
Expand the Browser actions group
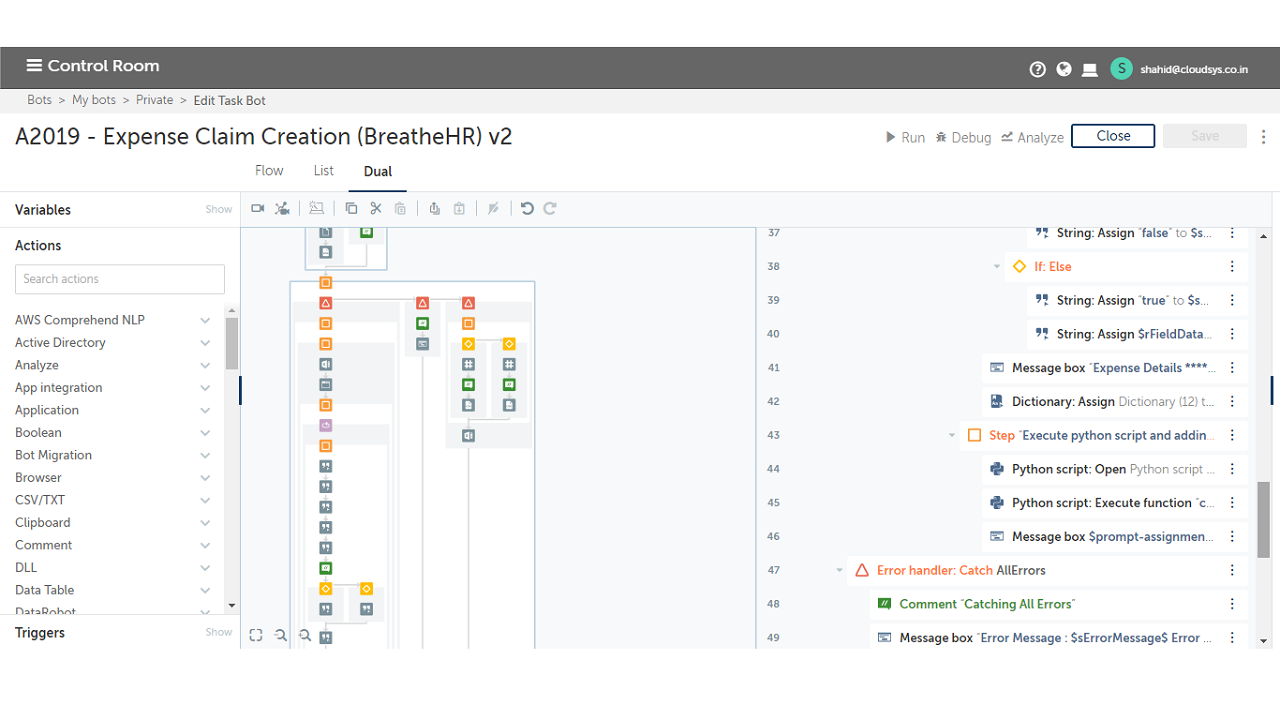(x=205, y=478)
